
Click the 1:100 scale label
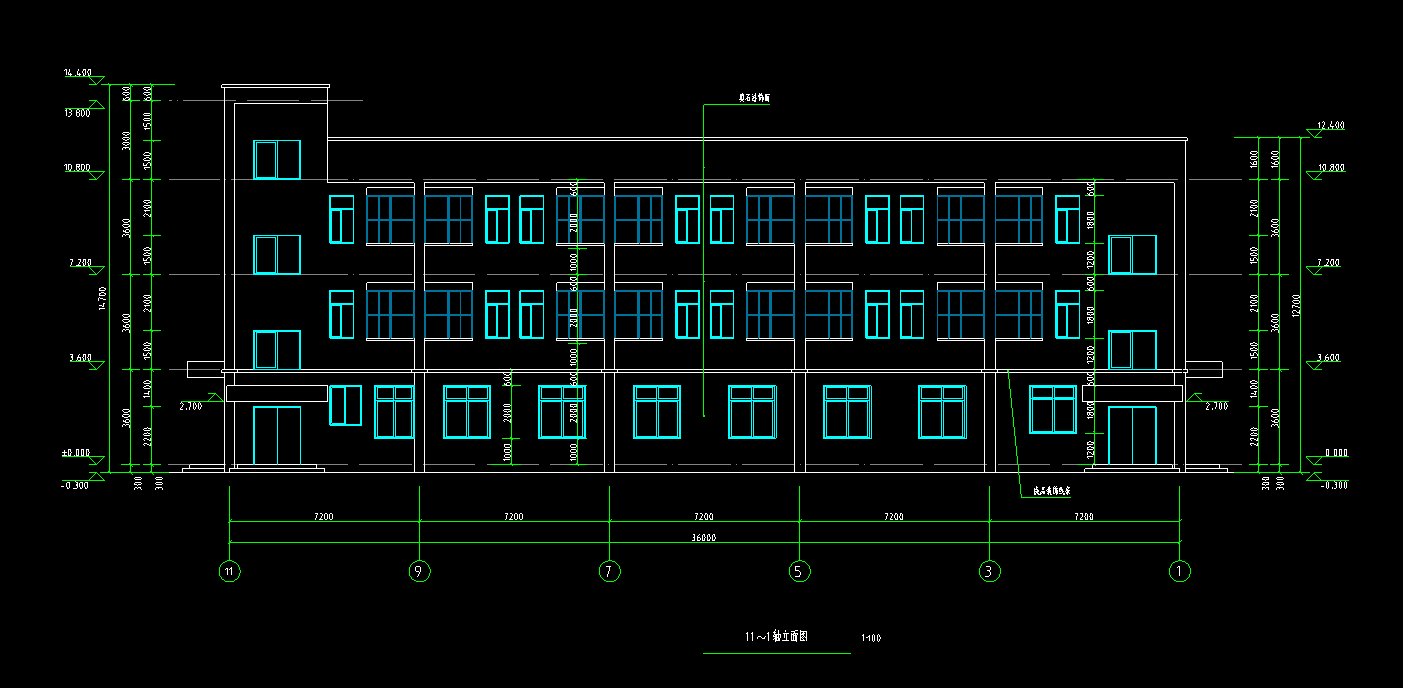click(x=870, y=638)
